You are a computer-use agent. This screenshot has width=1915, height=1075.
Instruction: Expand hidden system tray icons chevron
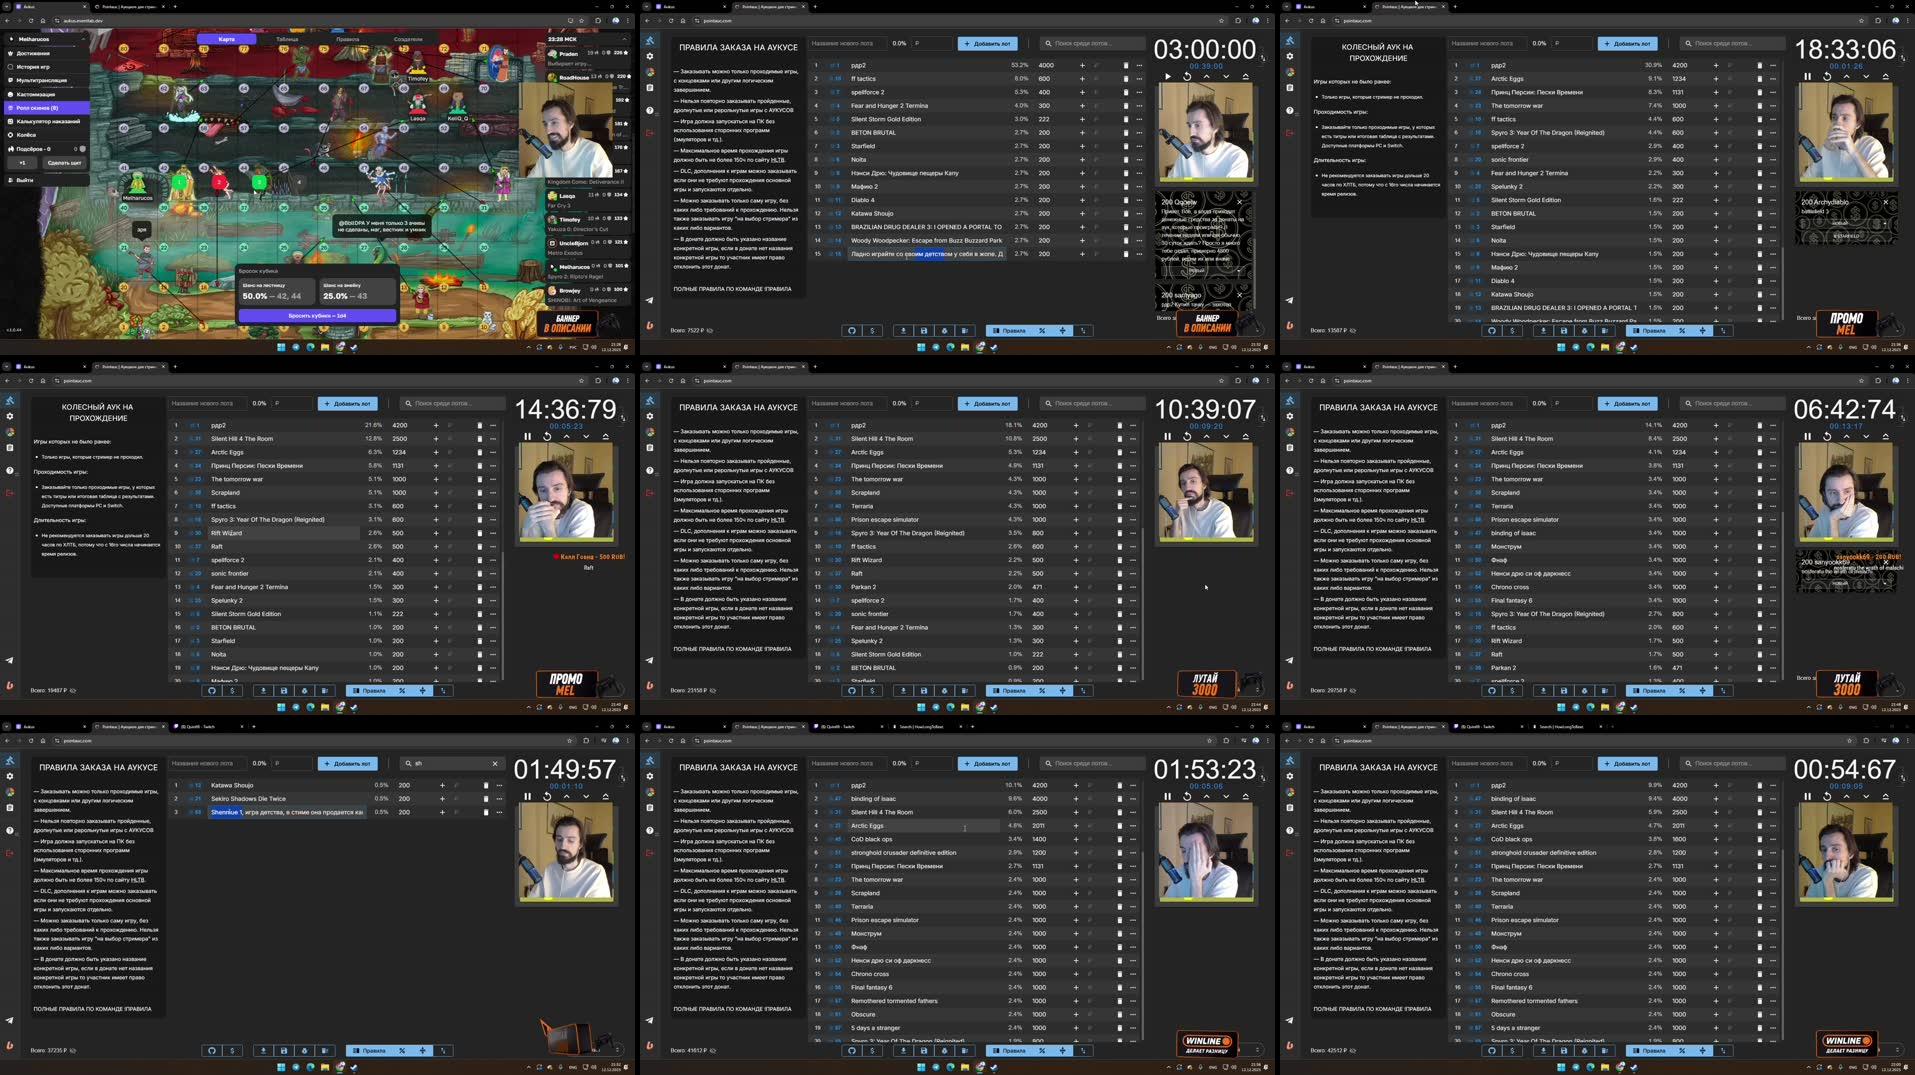point(528,347)
